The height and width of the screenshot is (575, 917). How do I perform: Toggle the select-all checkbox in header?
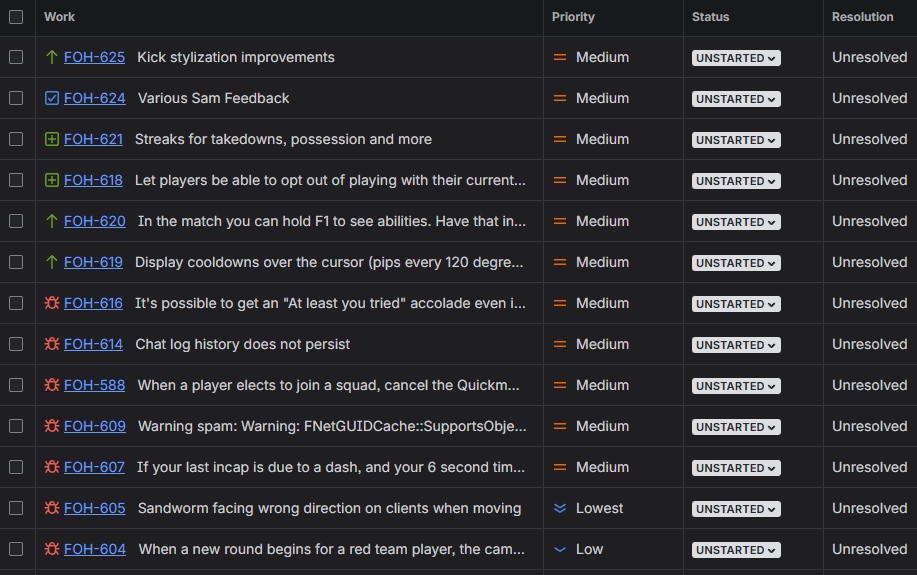coord(16,17)
